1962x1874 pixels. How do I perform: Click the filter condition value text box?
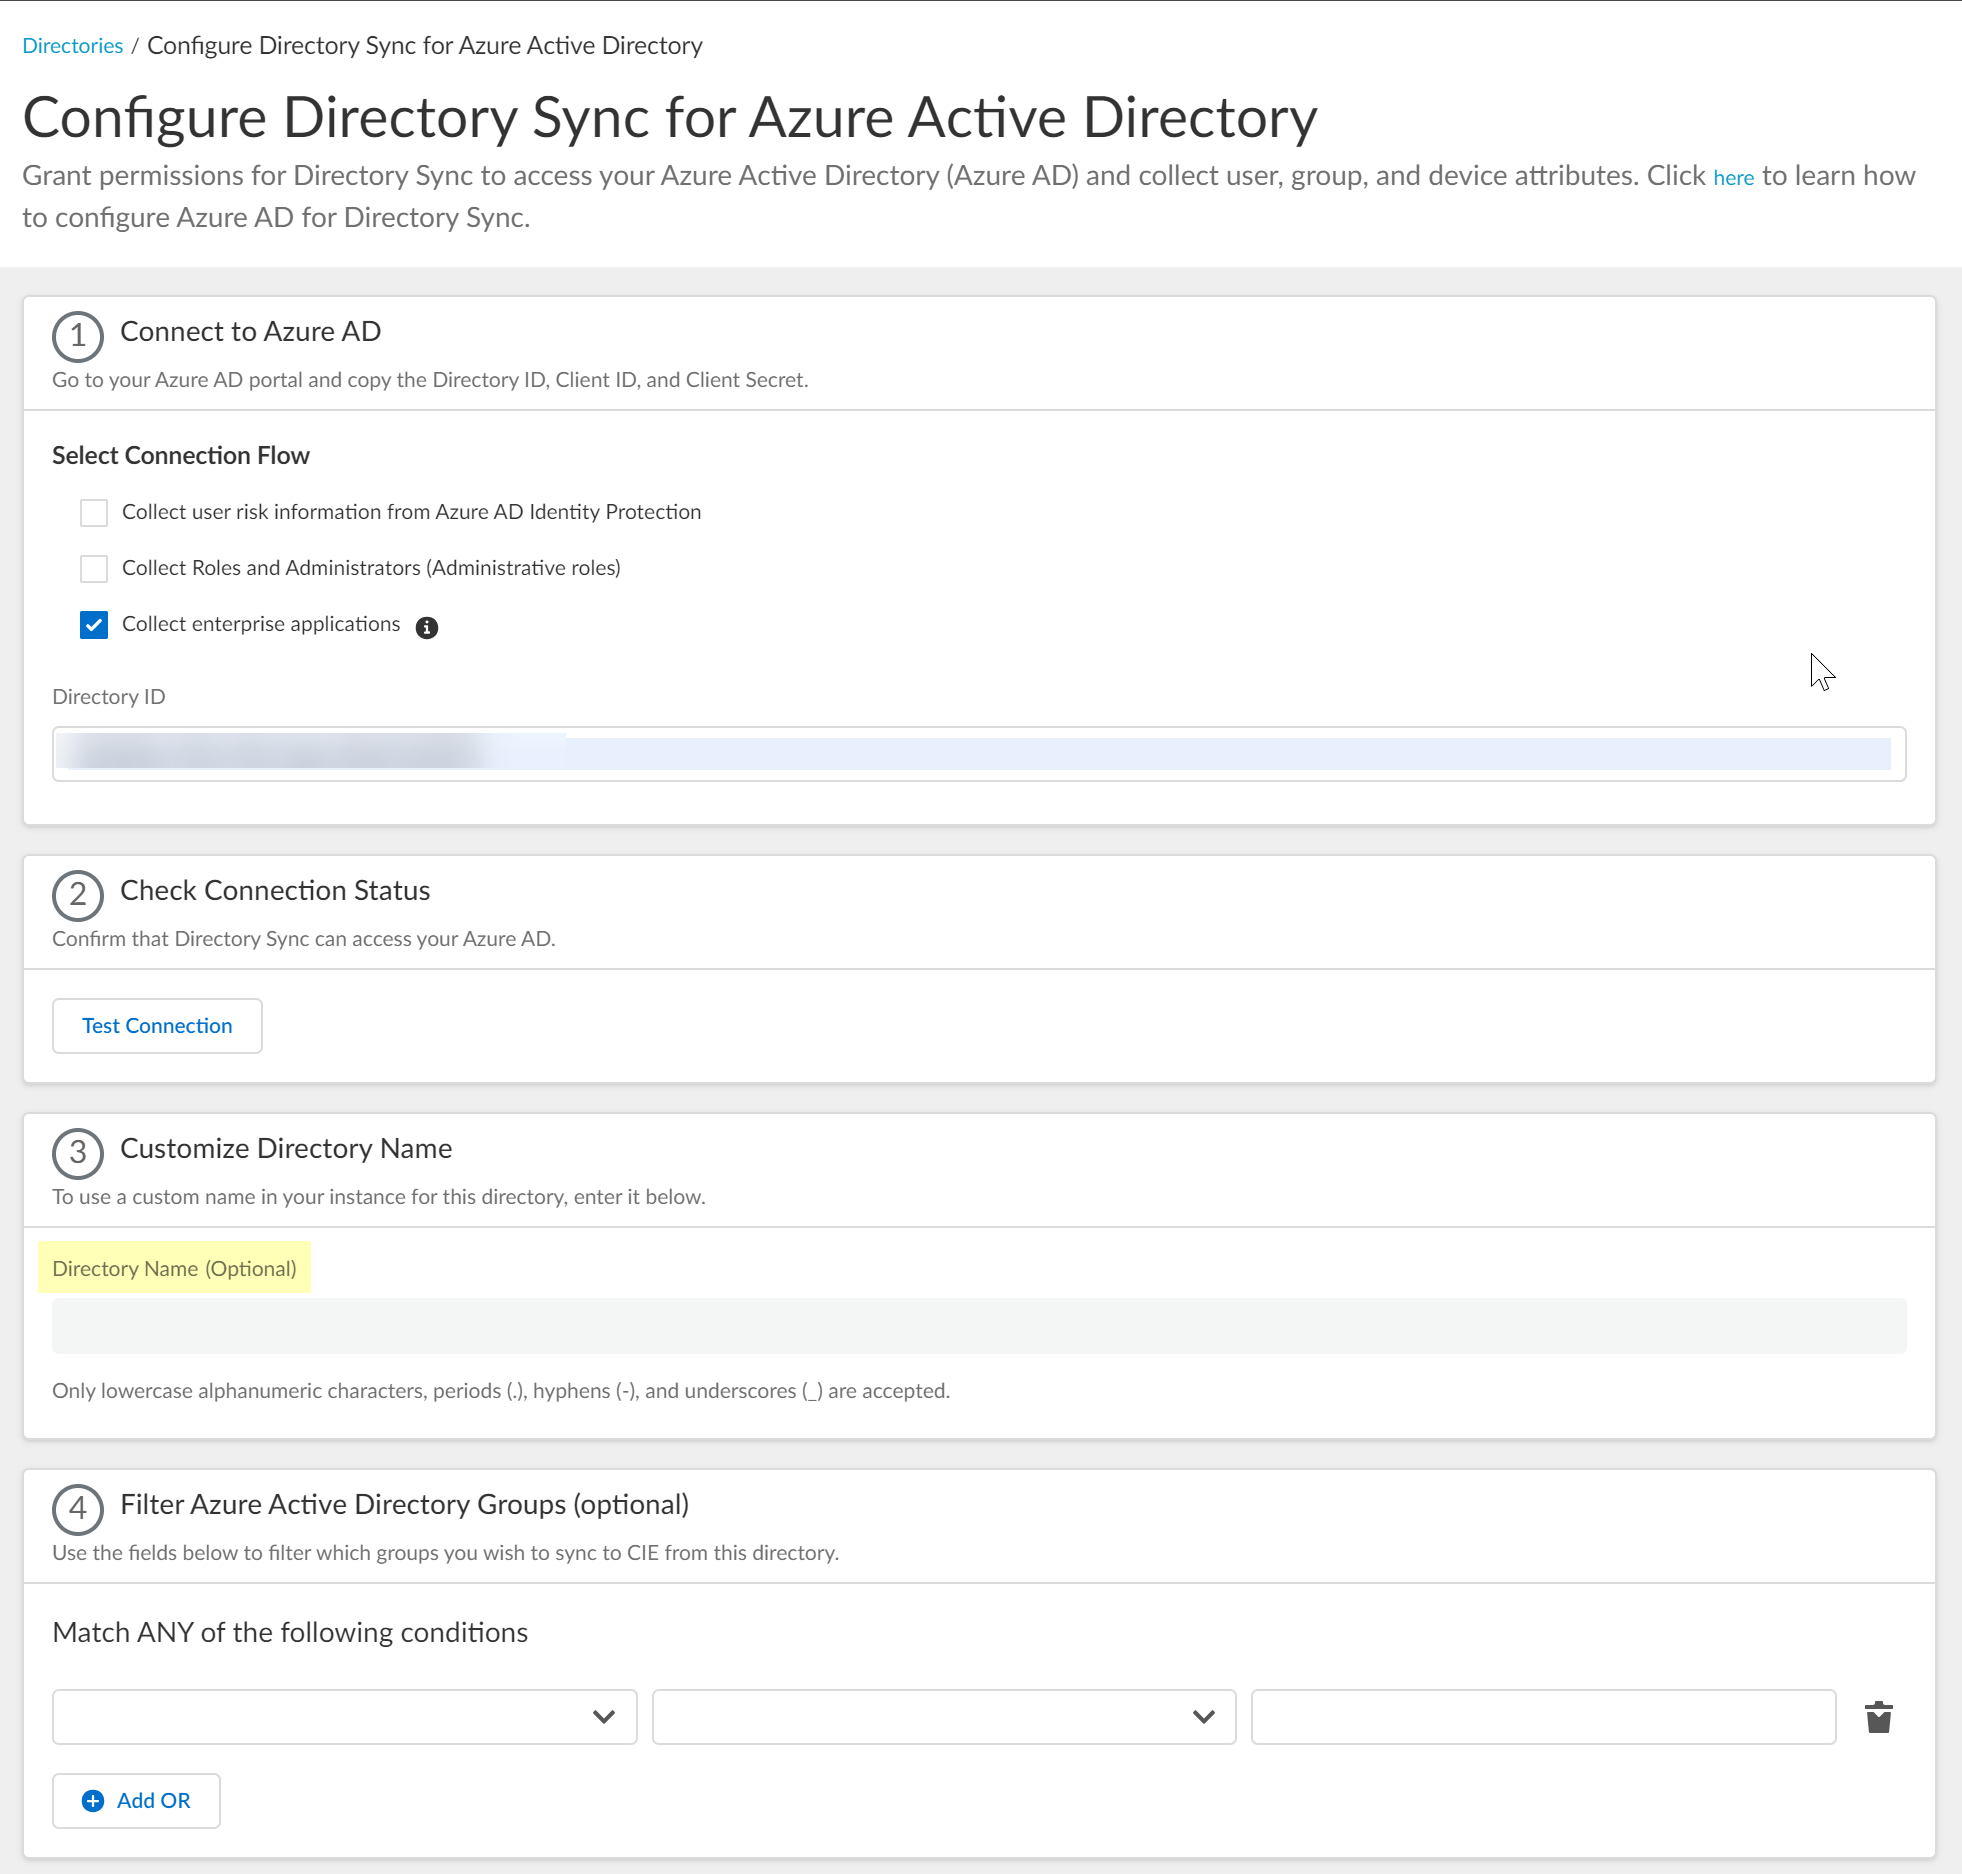[1542, 1717]
